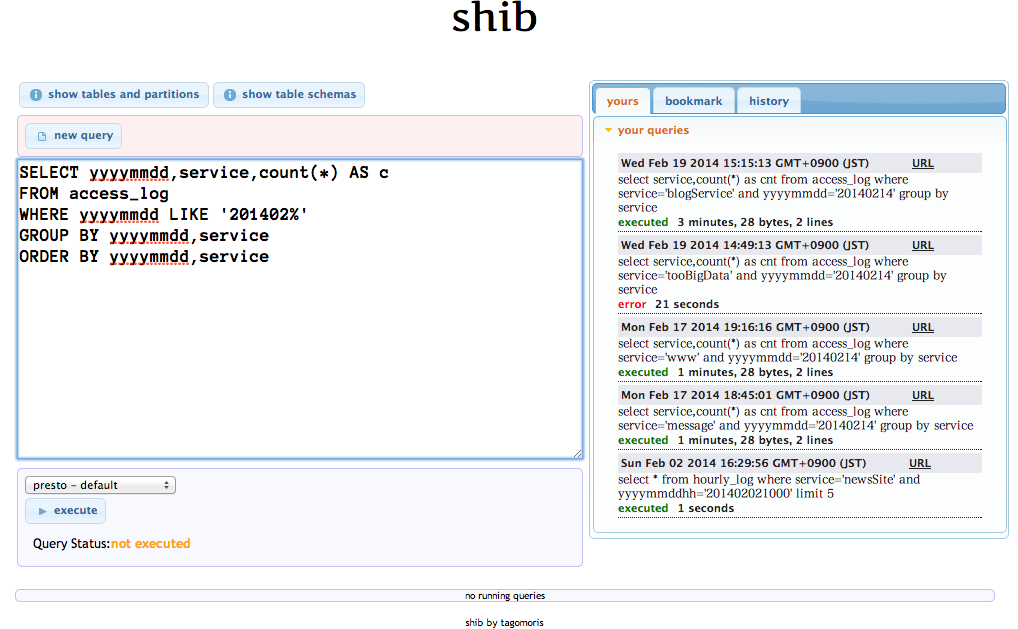Open URL link for the www query
The height and width of the screenshot is (629, 1018).
coord(922,327)
